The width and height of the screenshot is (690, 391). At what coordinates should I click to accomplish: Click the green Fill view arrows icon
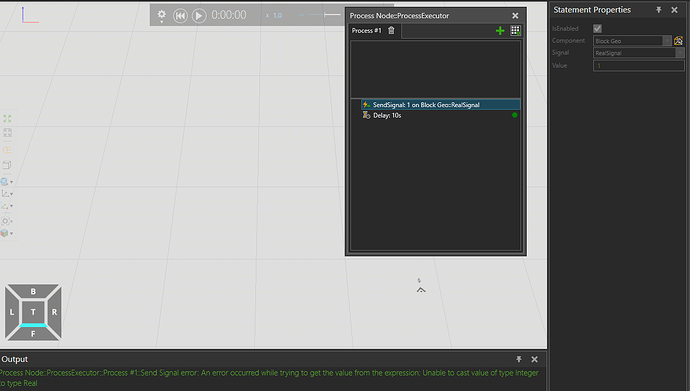click(7, 119)
